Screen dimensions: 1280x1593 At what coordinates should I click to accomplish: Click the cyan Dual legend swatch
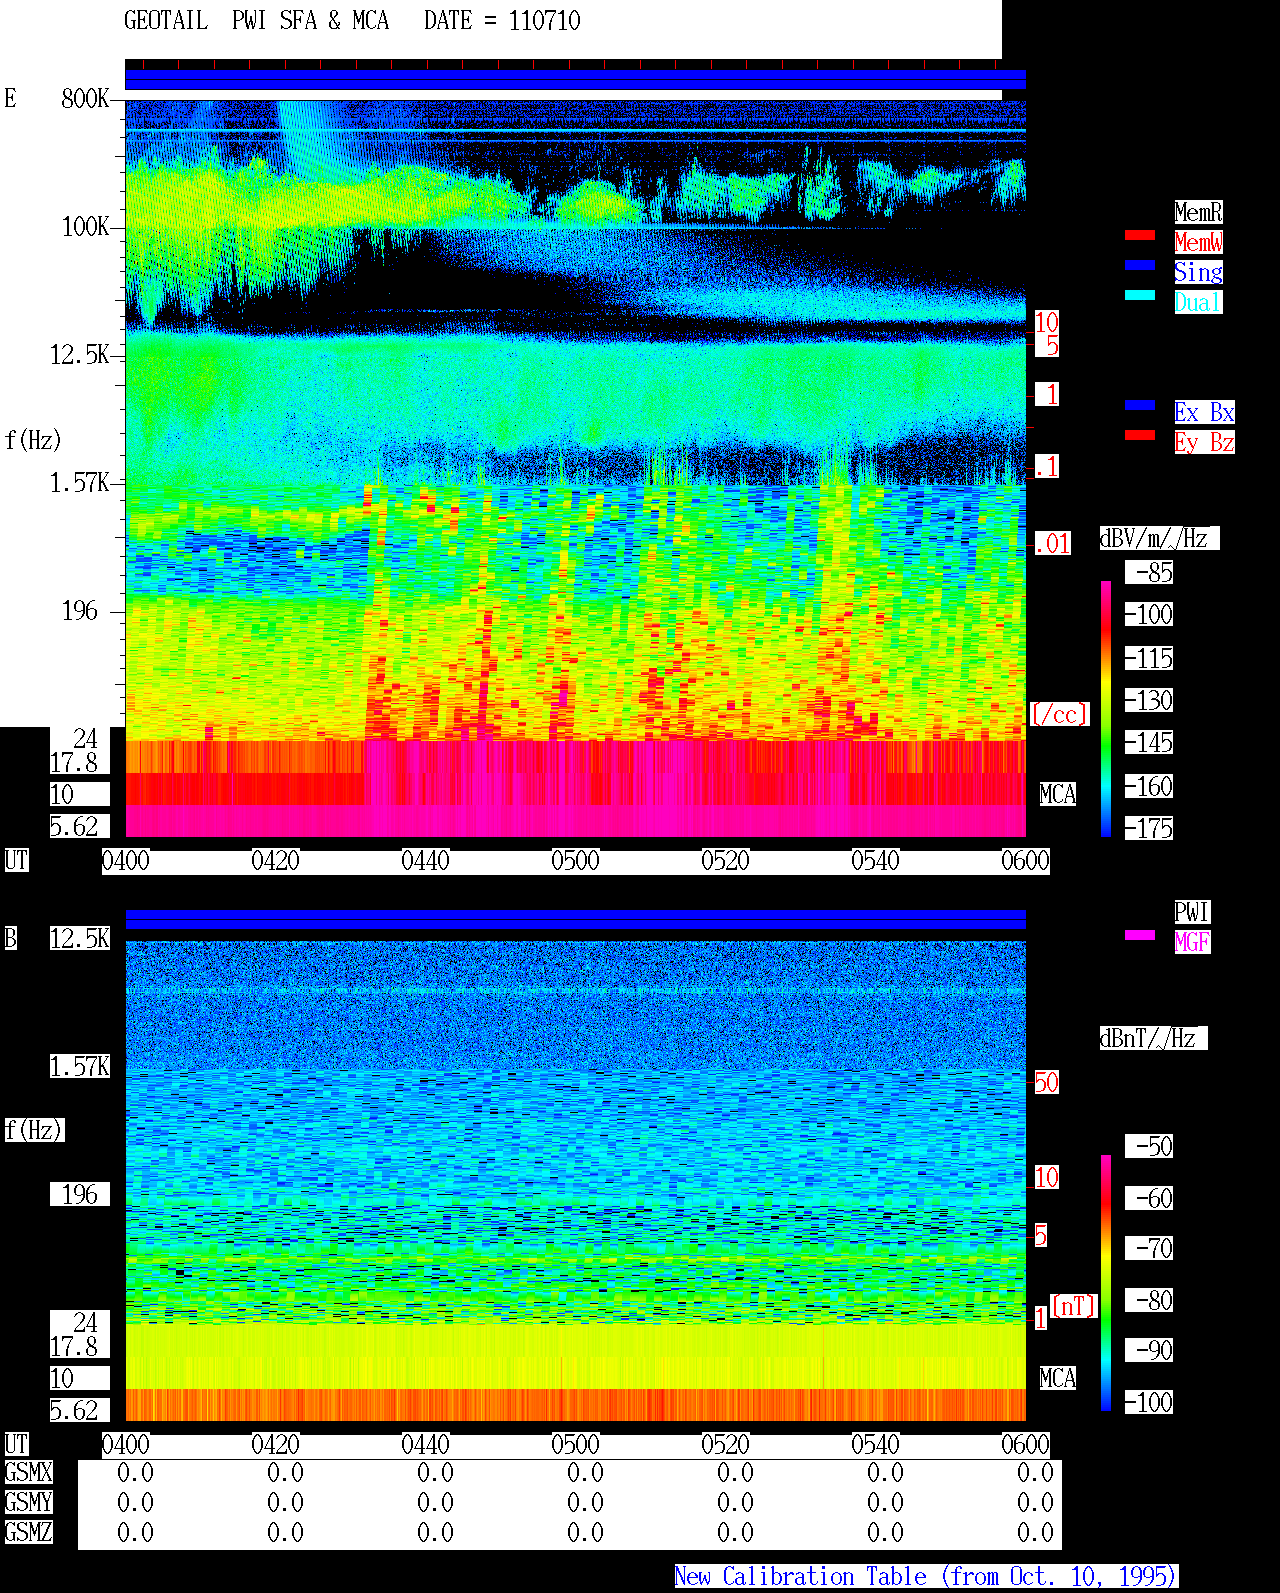tap(1140, 295)
